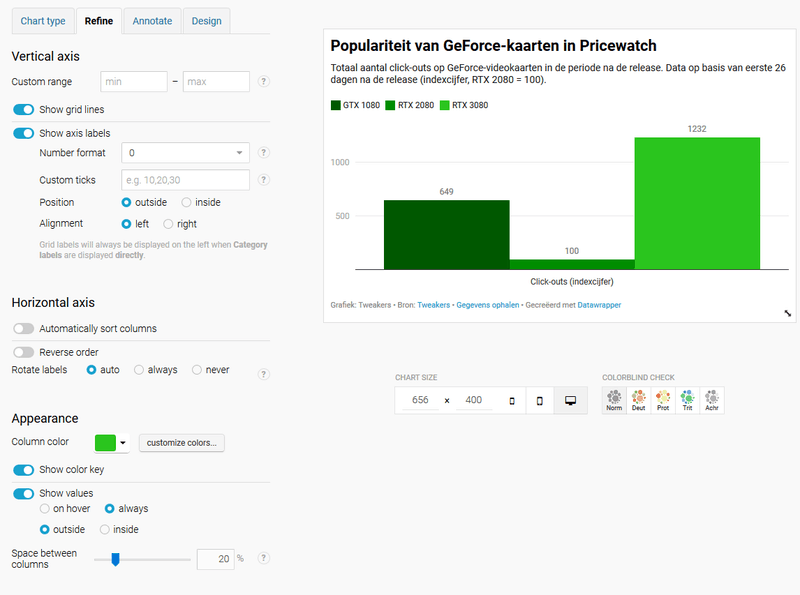Switch to the Design tab
Viewport: 800px width, 595px height.
pyautogui.click(x=207, y=21)
